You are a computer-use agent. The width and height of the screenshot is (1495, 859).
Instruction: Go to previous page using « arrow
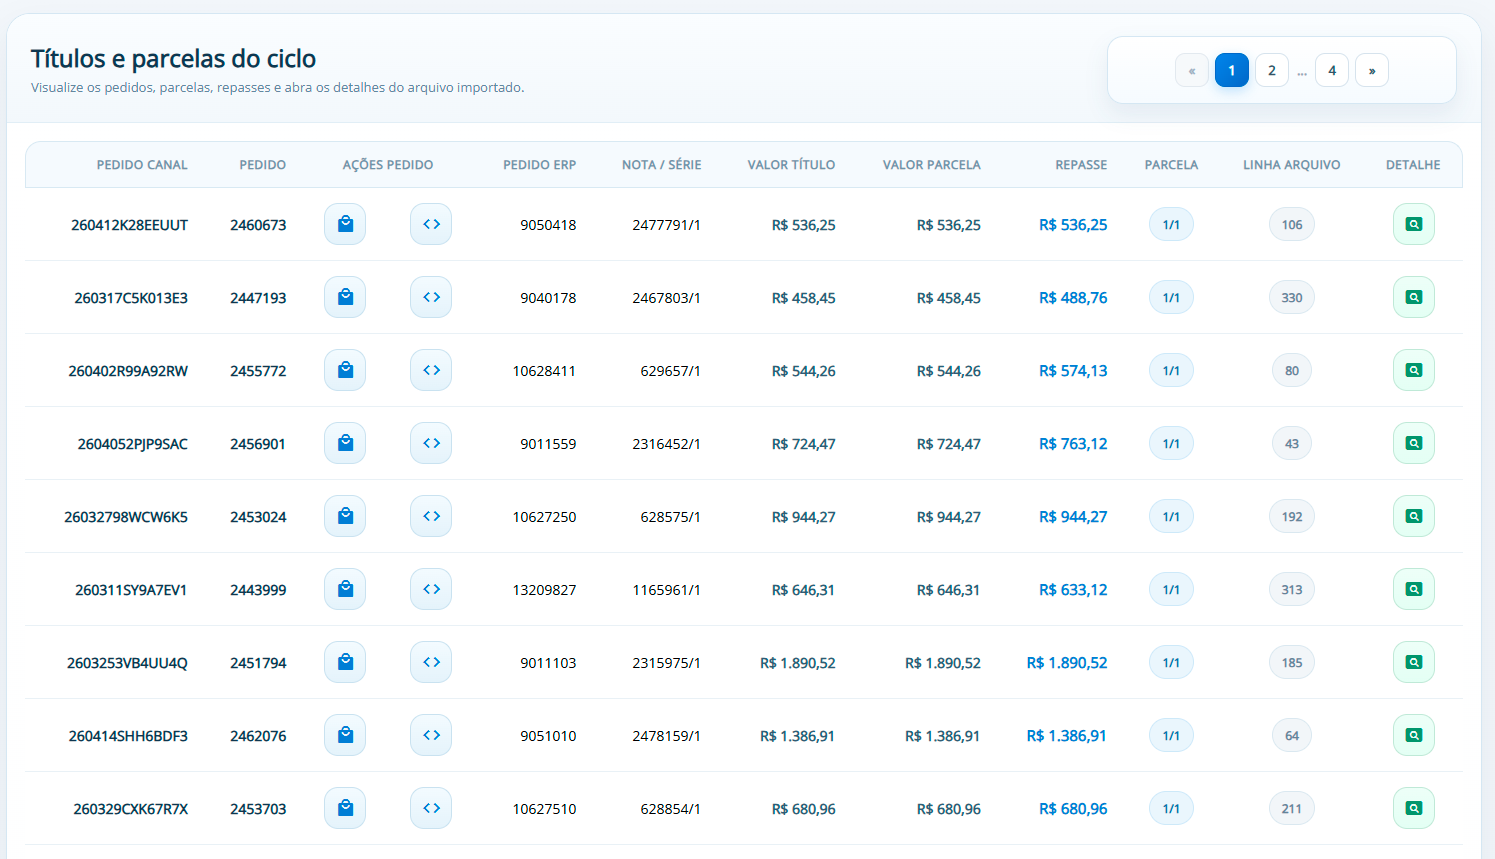click(1191, 70)
